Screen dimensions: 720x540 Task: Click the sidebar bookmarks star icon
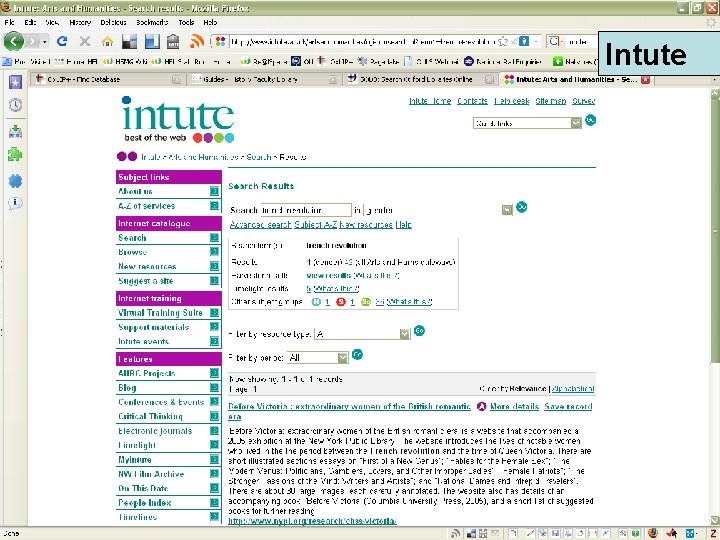tap(15, 82)
